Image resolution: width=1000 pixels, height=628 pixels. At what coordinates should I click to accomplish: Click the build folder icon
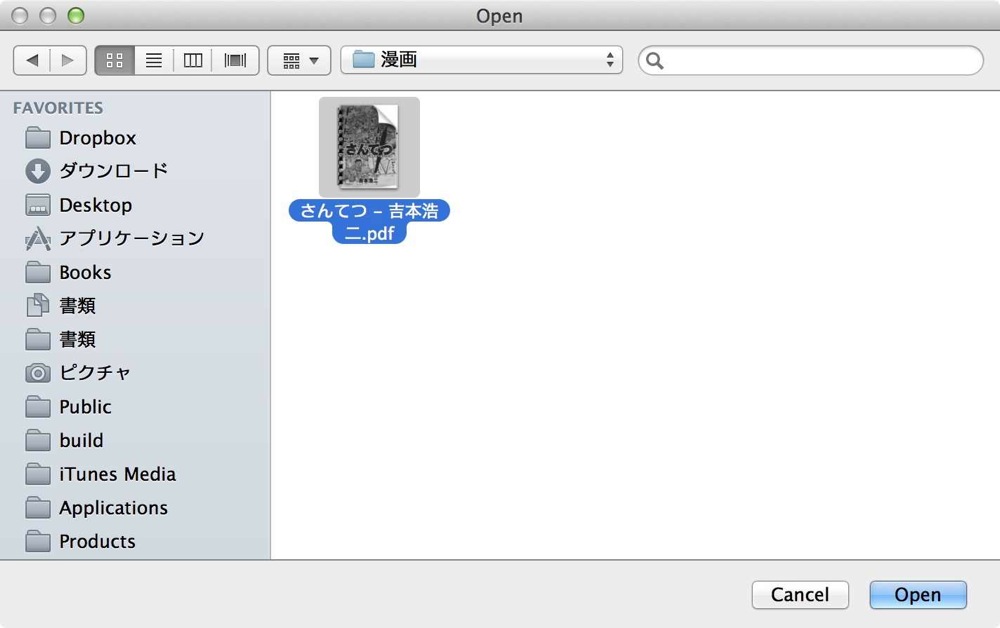38,441
